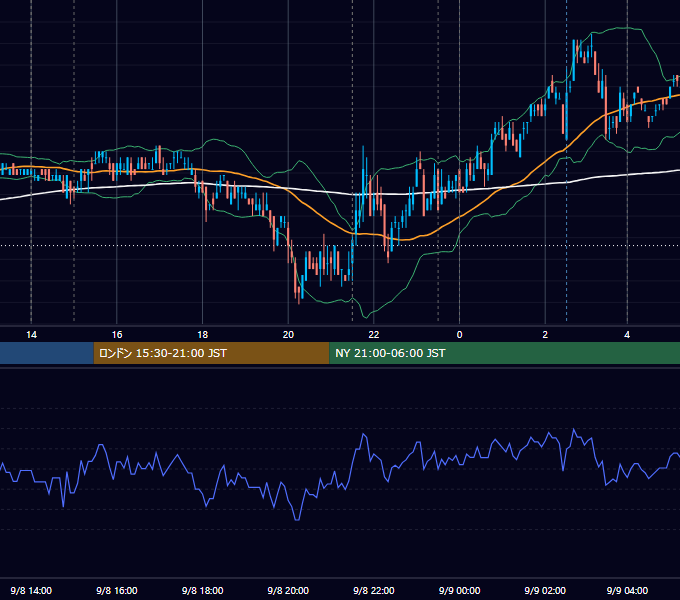Click the 9/9 04:00 date label
Screen dimensions: 680x600
click(x=627, y=590)
